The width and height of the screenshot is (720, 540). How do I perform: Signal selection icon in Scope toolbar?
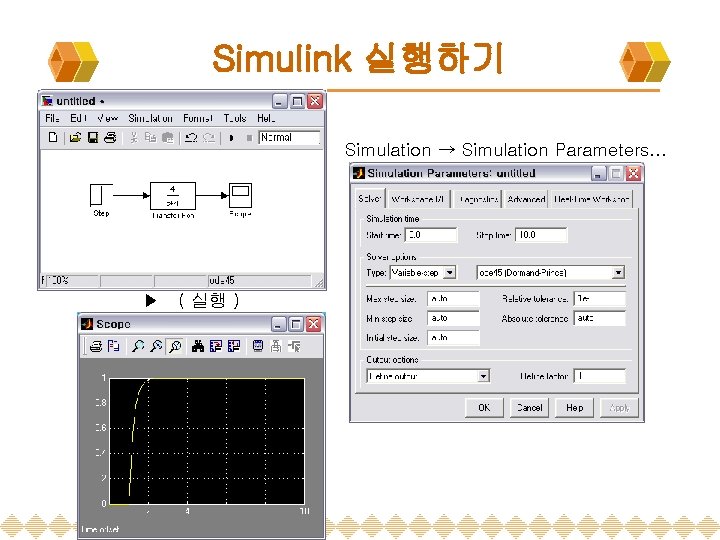click(294, 346)
